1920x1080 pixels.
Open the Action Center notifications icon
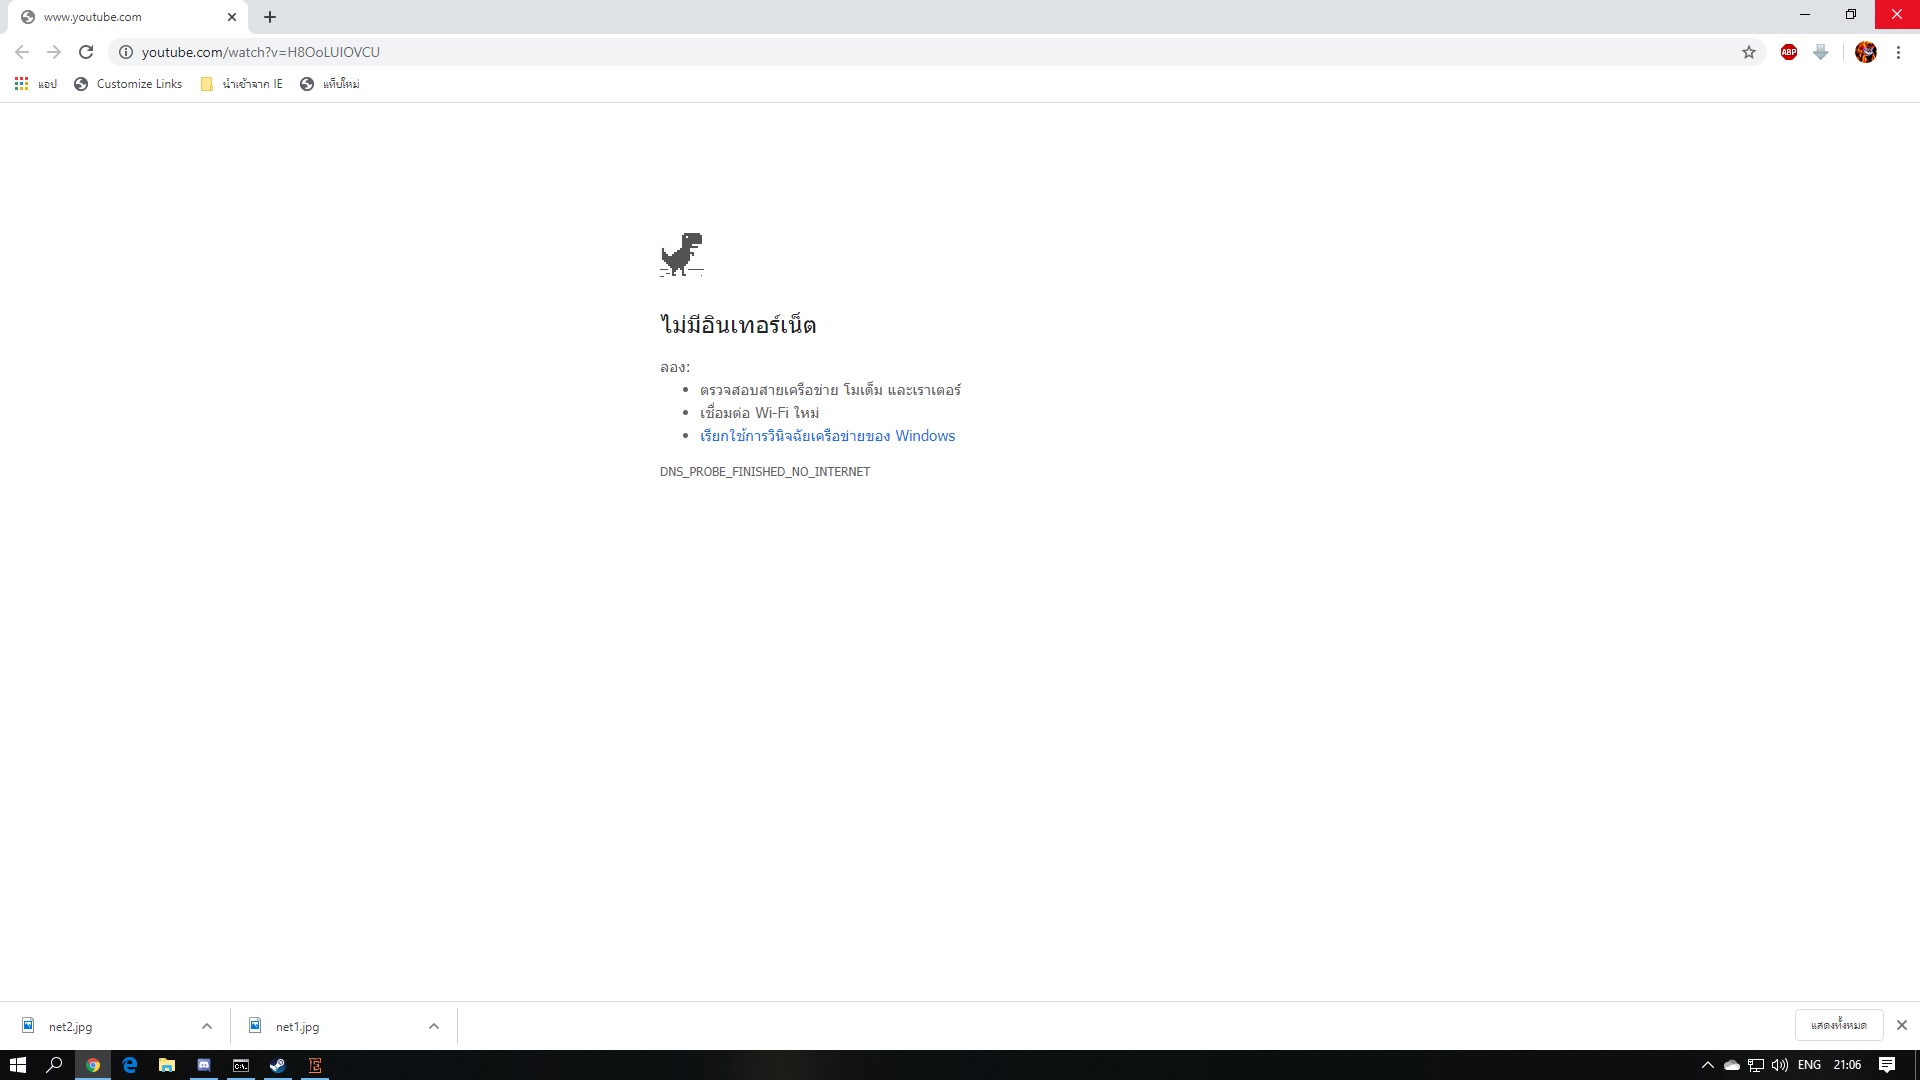tap(1887, 1065)
